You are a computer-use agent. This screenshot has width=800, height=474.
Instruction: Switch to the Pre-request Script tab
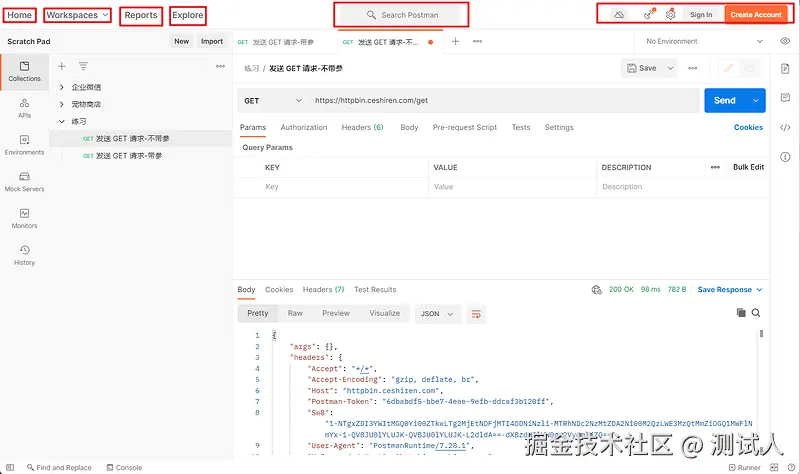(465, 128)
